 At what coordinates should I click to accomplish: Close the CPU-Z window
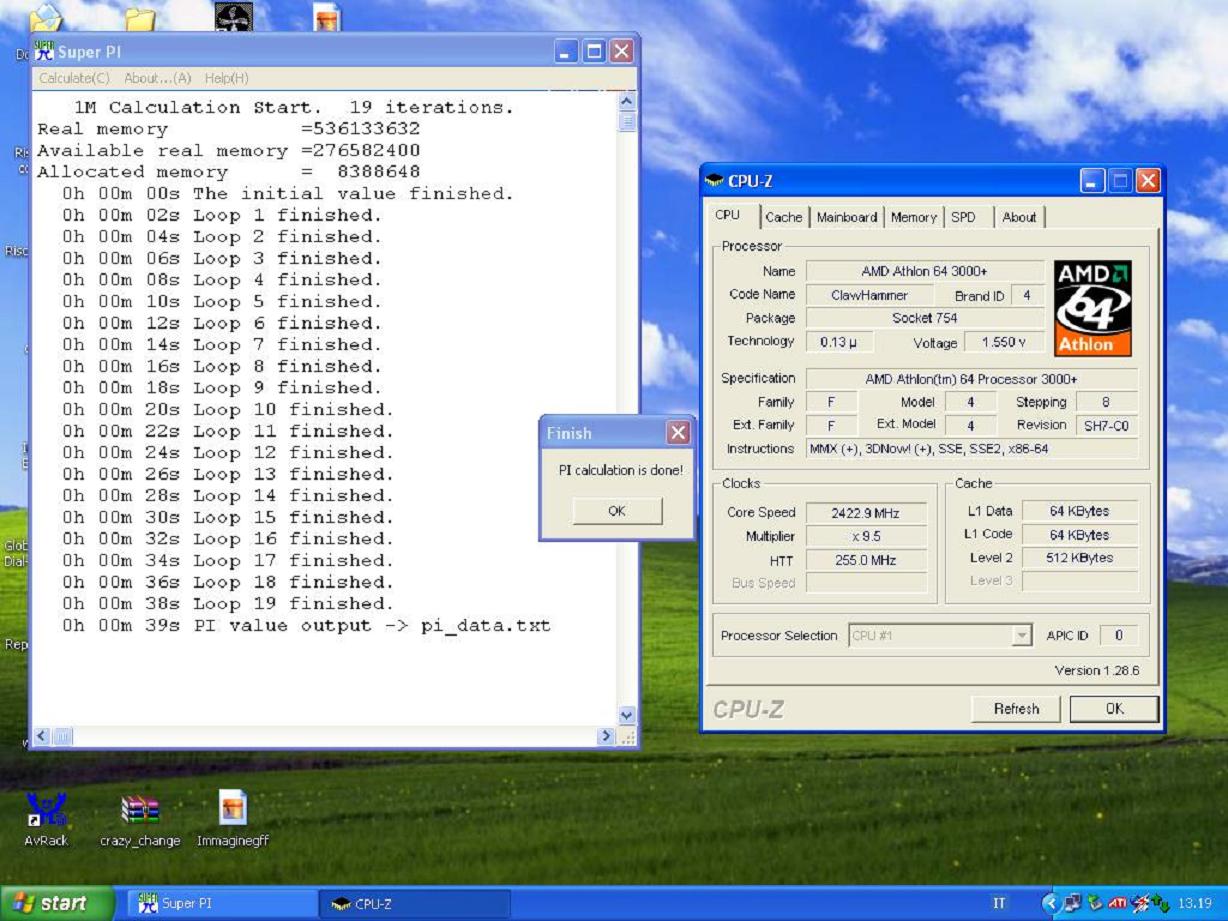1147,181
